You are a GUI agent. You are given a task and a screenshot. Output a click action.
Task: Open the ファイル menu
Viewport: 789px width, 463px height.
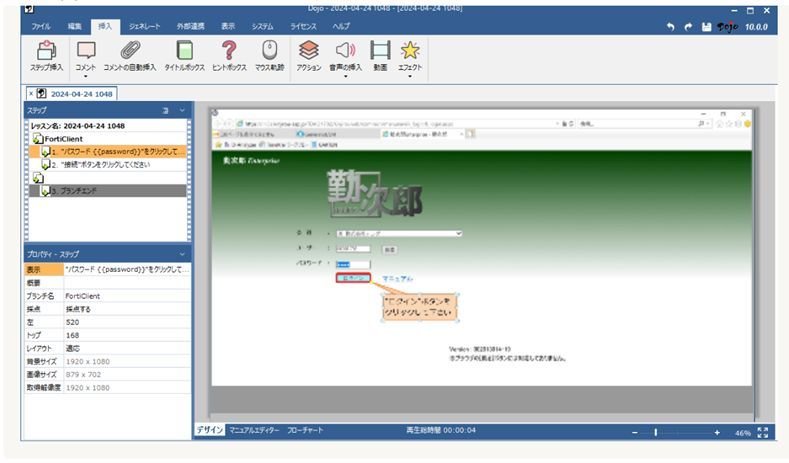pos(41,26)
